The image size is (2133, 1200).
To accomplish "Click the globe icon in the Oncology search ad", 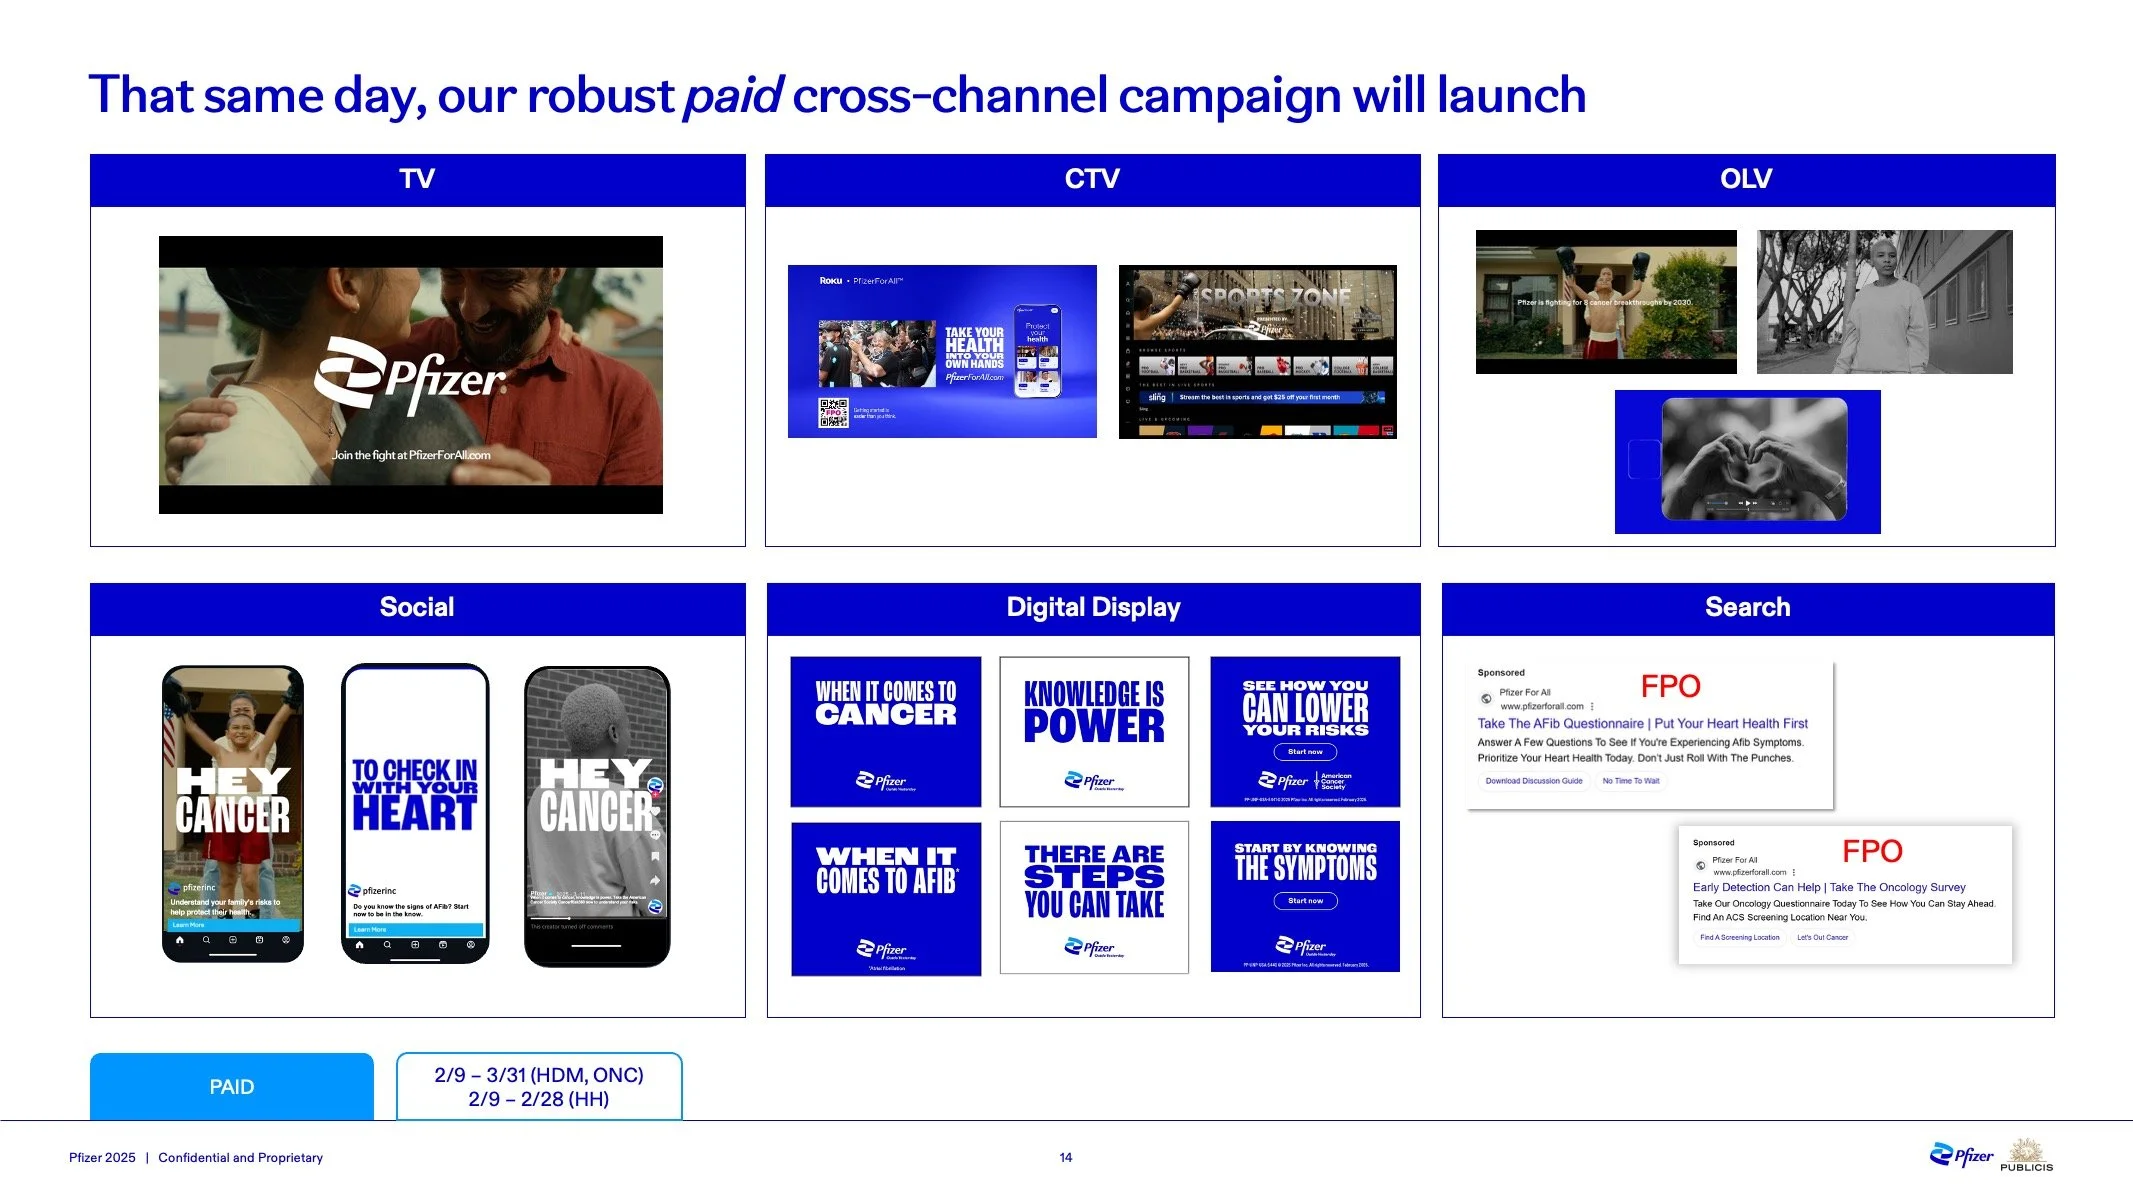I will tap(1700, 866).
